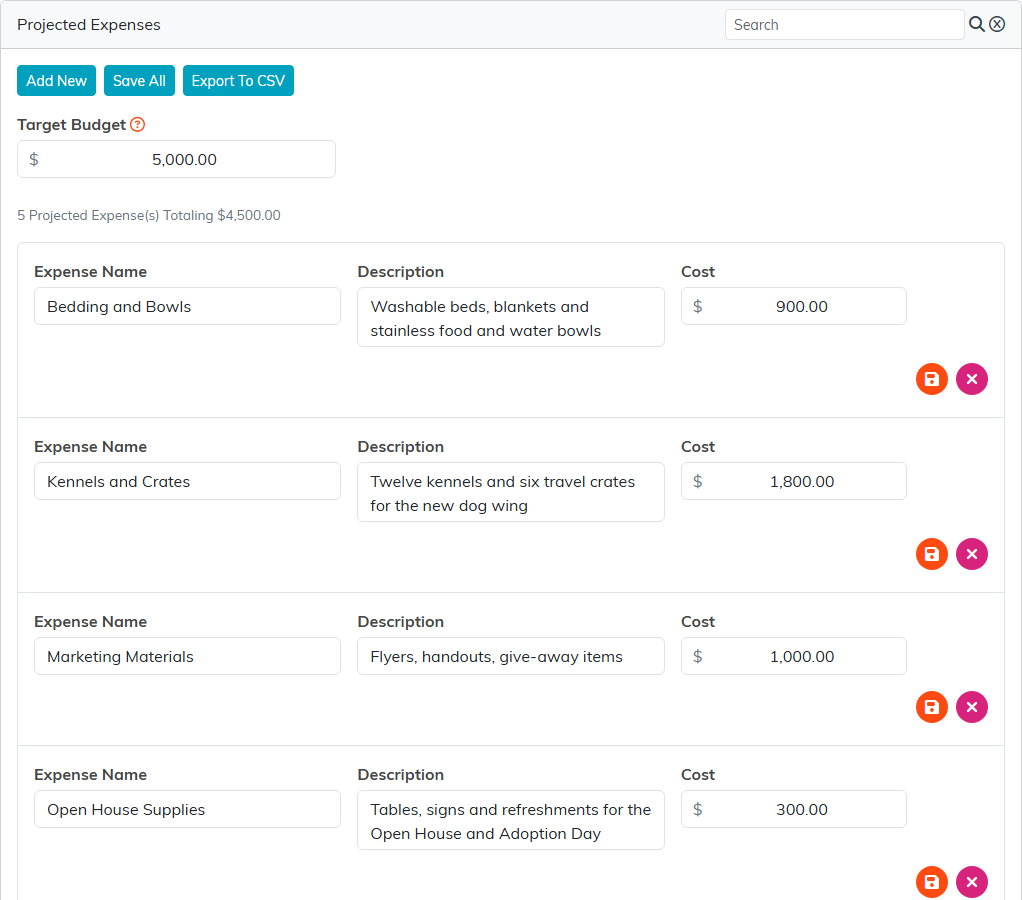Viewport: 1022px width, 900px height.
Task: Delete the Bedding and Bowls expense
Action: pyautogui.click(x=972, y=379)
